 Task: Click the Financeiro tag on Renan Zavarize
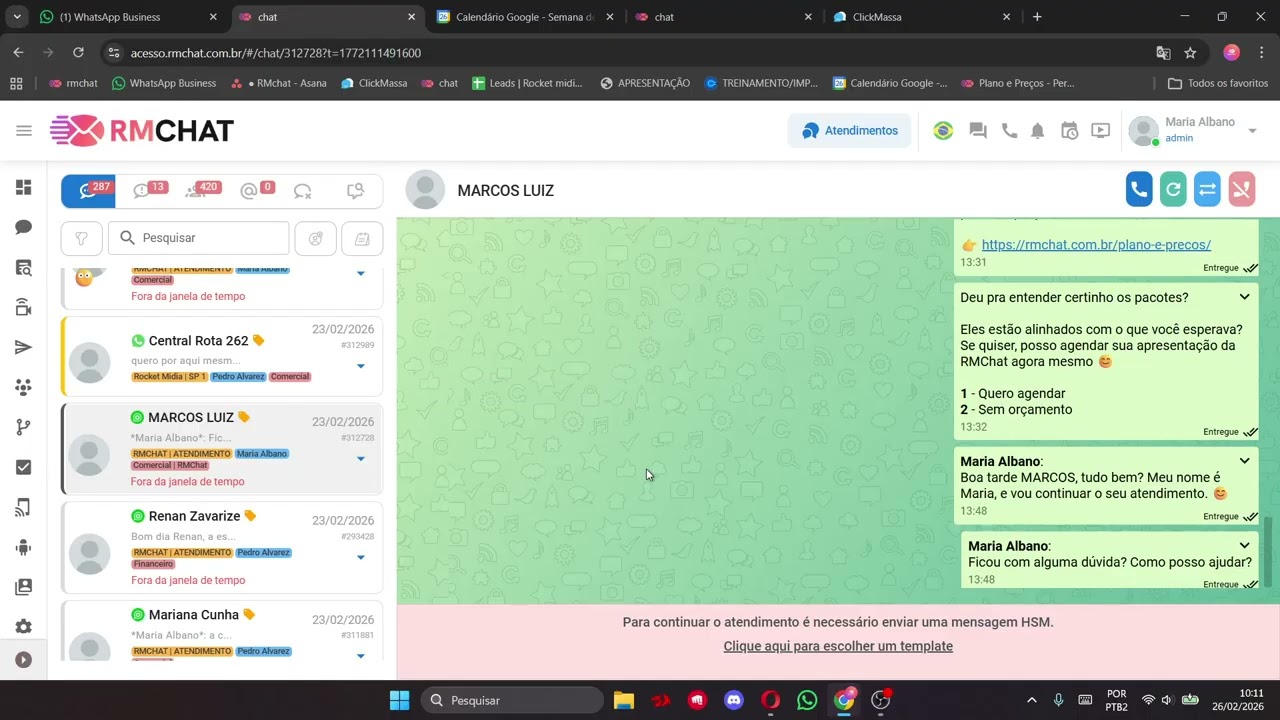(153, 564)
